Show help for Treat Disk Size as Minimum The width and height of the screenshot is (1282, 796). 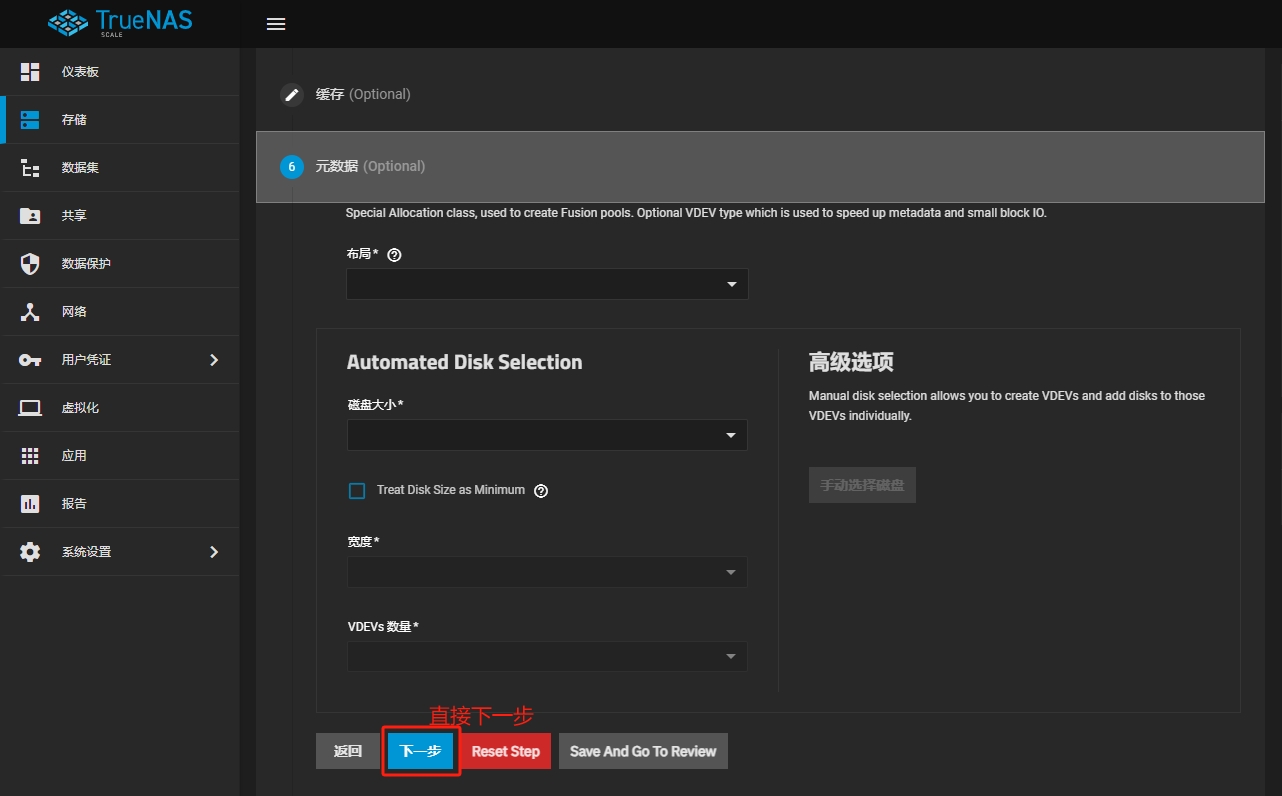click(x=541, y=491)
